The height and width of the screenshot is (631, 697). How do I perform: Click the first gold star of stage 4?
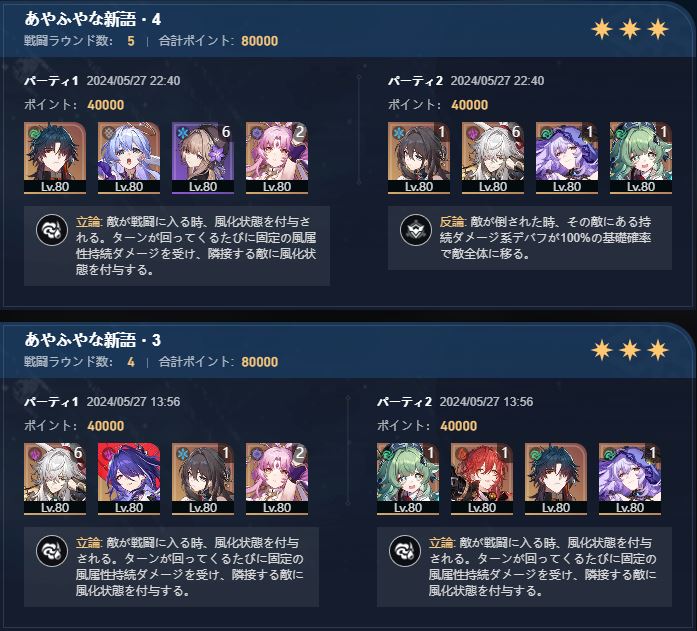tap(602, 30)
